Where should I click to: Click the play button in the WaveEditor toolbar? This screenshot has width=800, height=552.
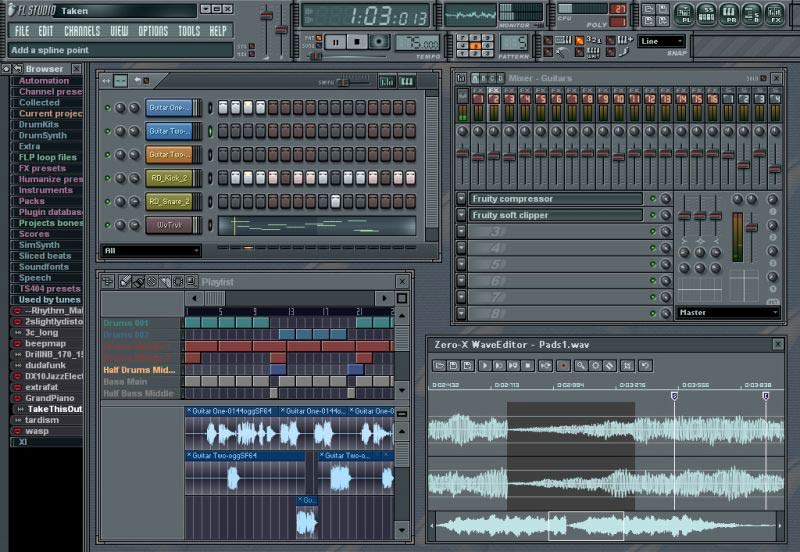(x=485, y=366)
